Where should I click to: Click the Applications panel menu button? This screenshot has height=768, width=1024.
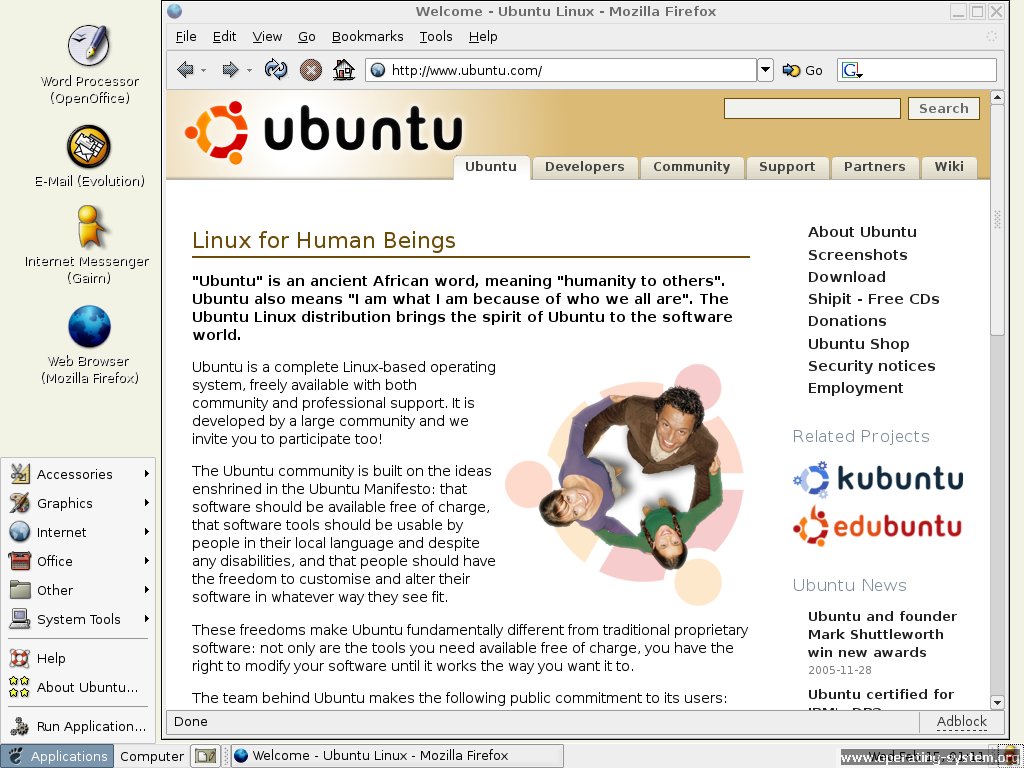click(57, 756)
